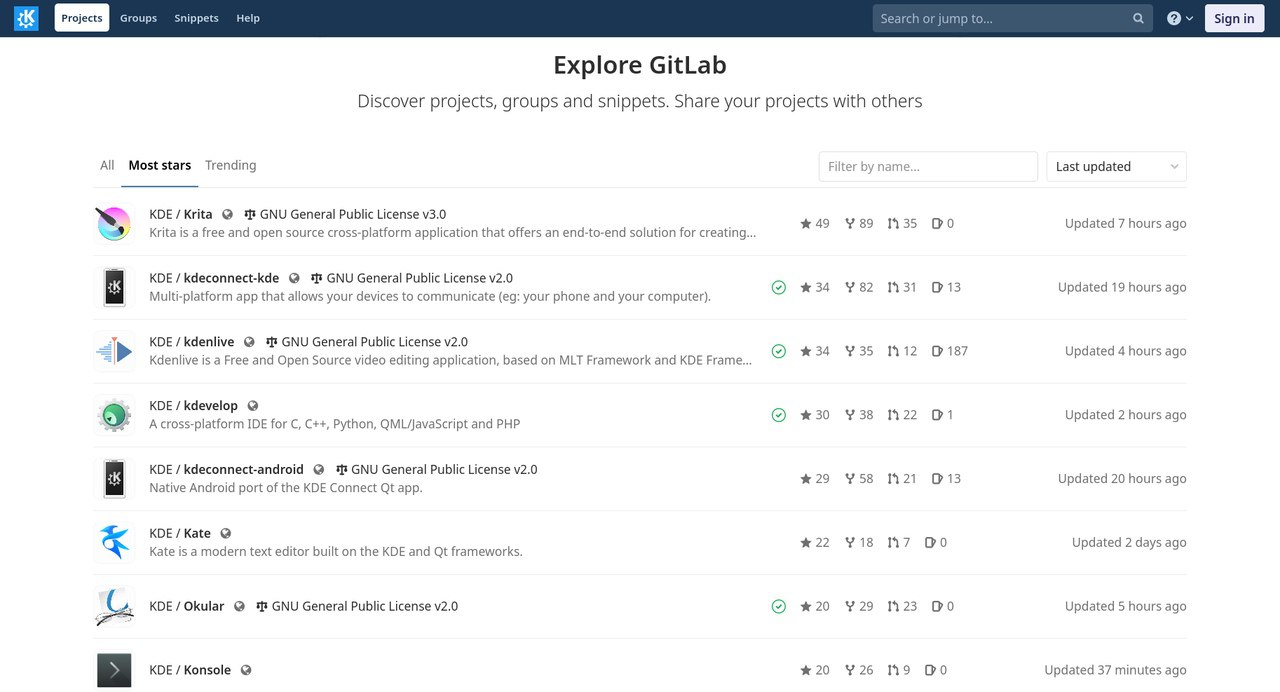1280x692 pixels.
Task: Open the forks count for Kate
Action: [x=859, y=542]
